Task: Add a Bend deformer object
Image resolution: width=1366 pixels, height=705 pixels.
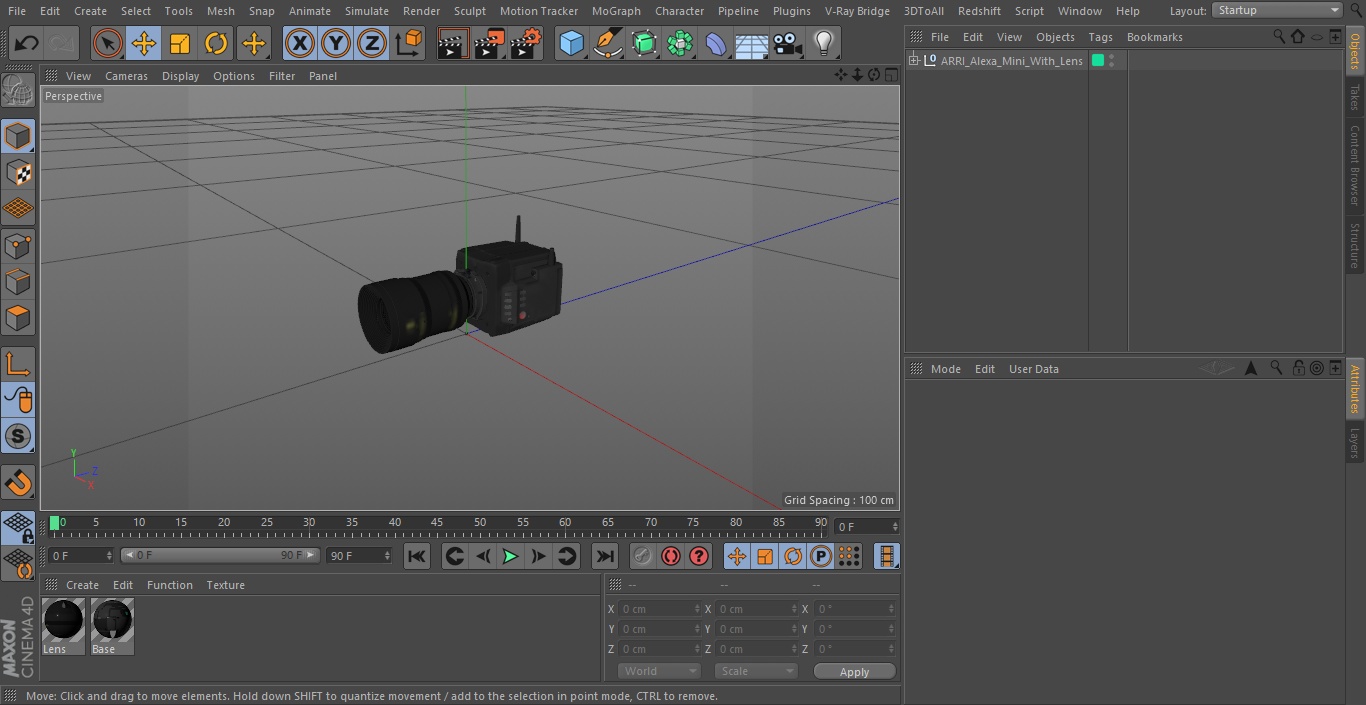Action: click(716, 43)
